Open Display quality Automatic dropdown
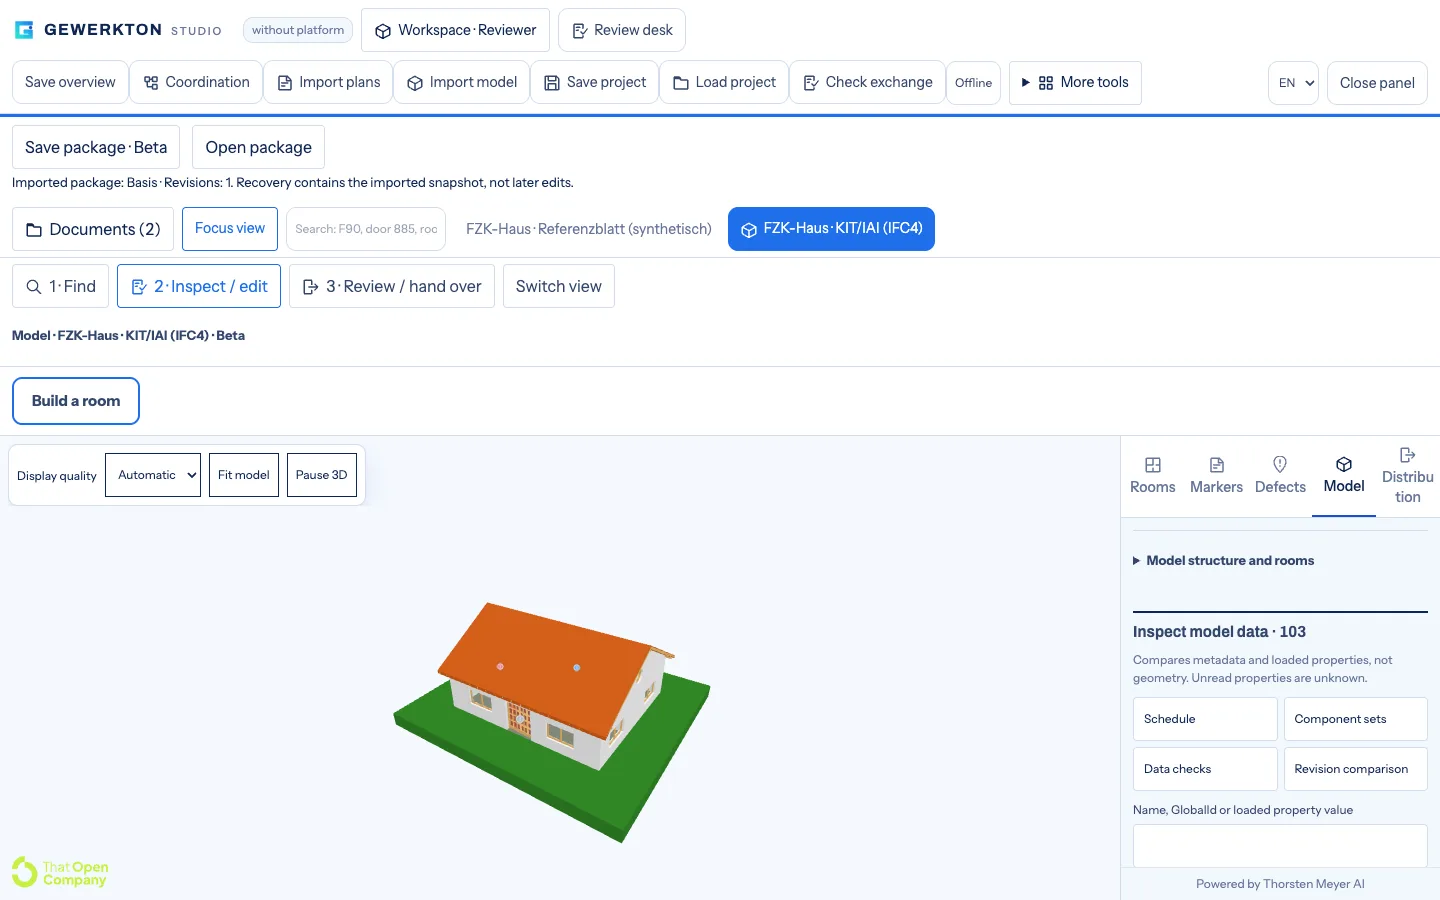 click(153, 475)
